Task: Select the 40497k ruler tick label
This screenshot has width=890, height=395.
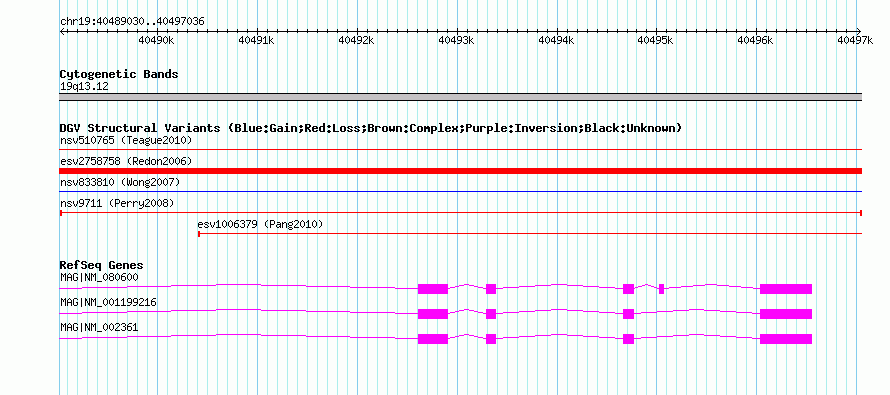Action: (855, 40)
